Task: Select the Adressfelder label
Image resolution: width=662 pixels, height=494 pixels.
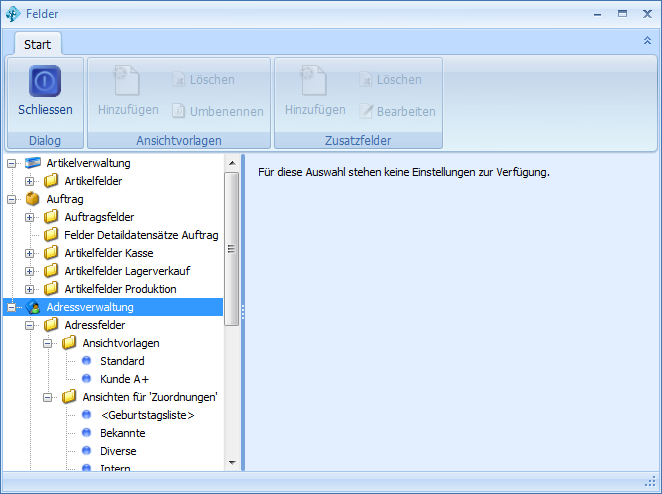Action: 95,325
